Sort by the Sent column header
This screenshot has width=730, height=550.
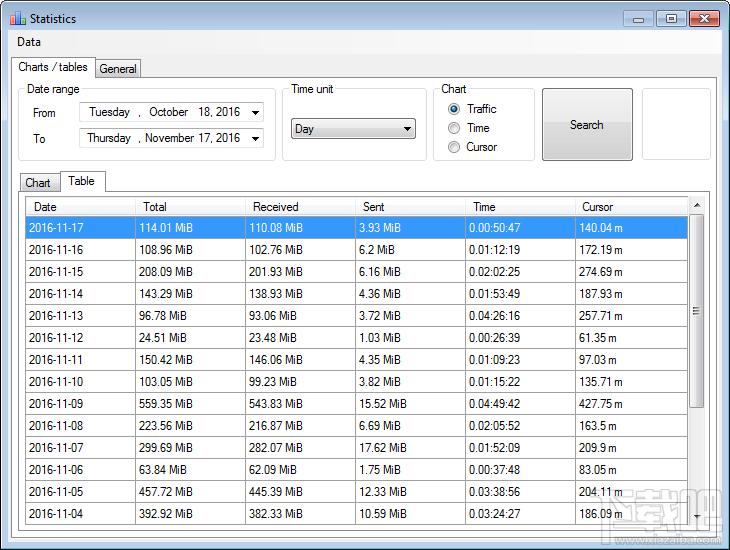(x=410, y=207)
